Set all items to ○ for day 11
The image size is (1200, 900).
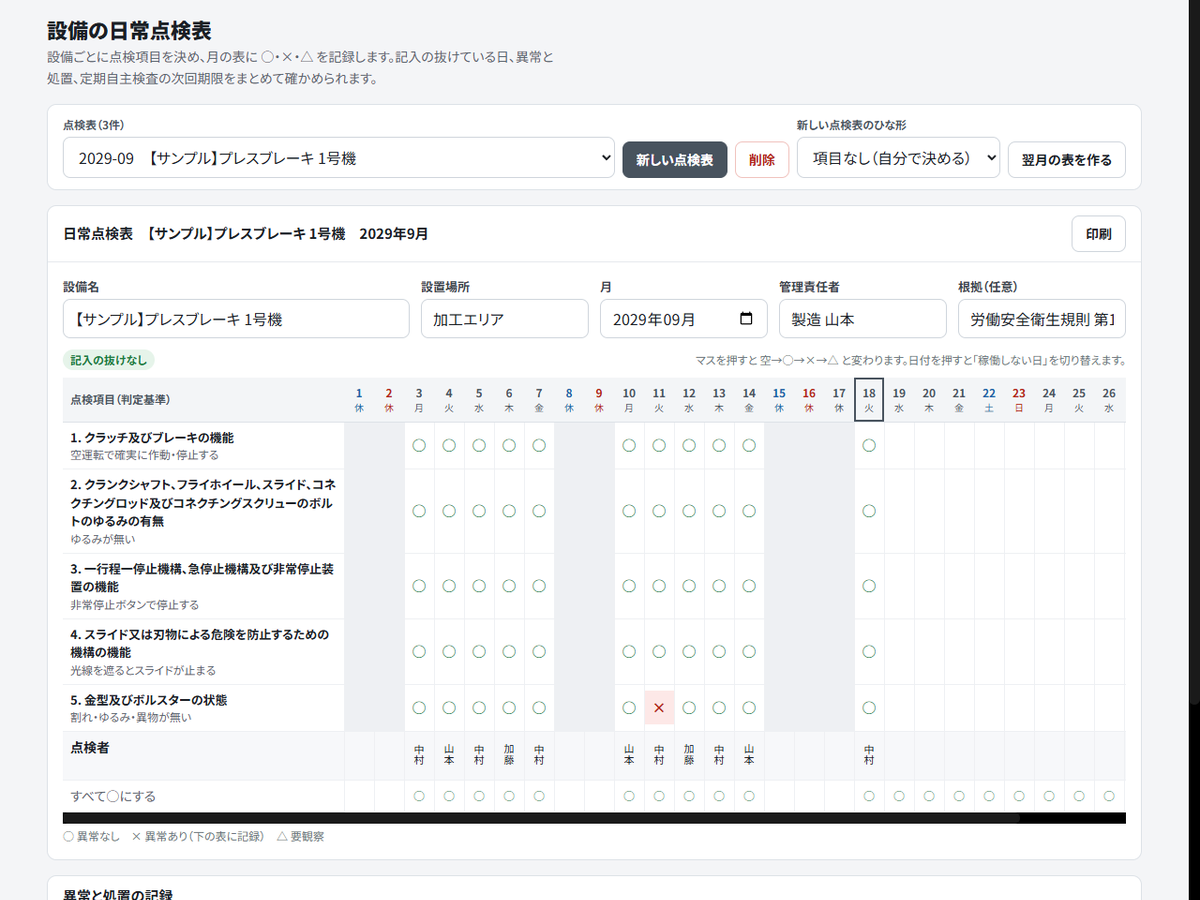(659, 796)
